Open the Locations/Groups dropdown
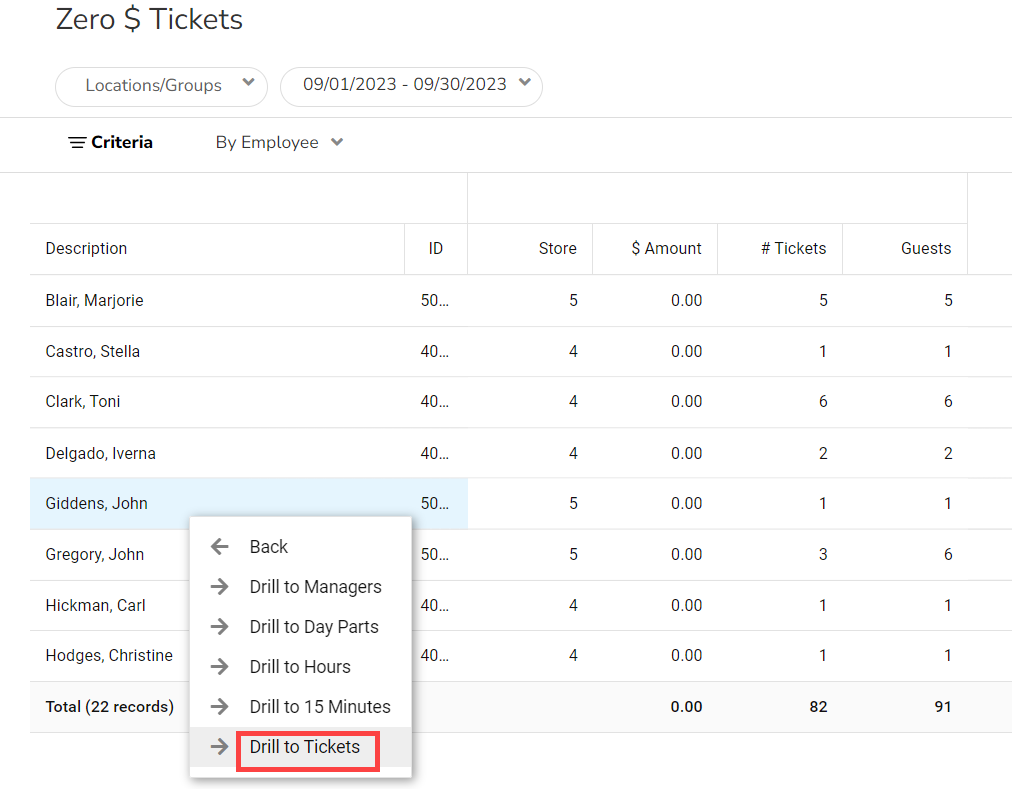 click(x=161, y=86)
